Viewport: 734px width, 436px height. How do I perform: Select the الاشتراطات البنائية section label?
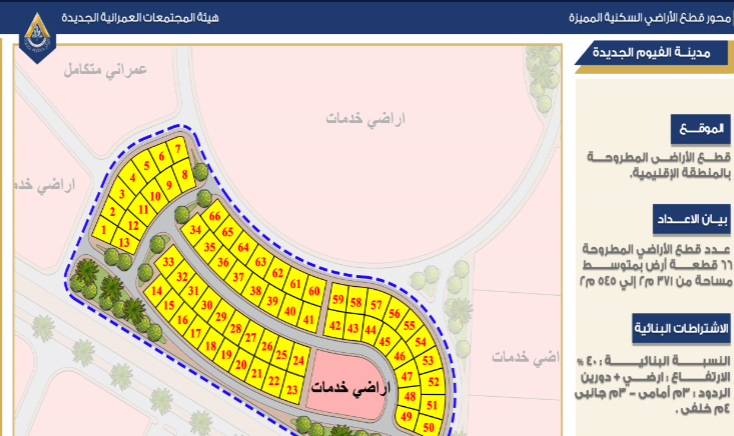pos(683,328)
